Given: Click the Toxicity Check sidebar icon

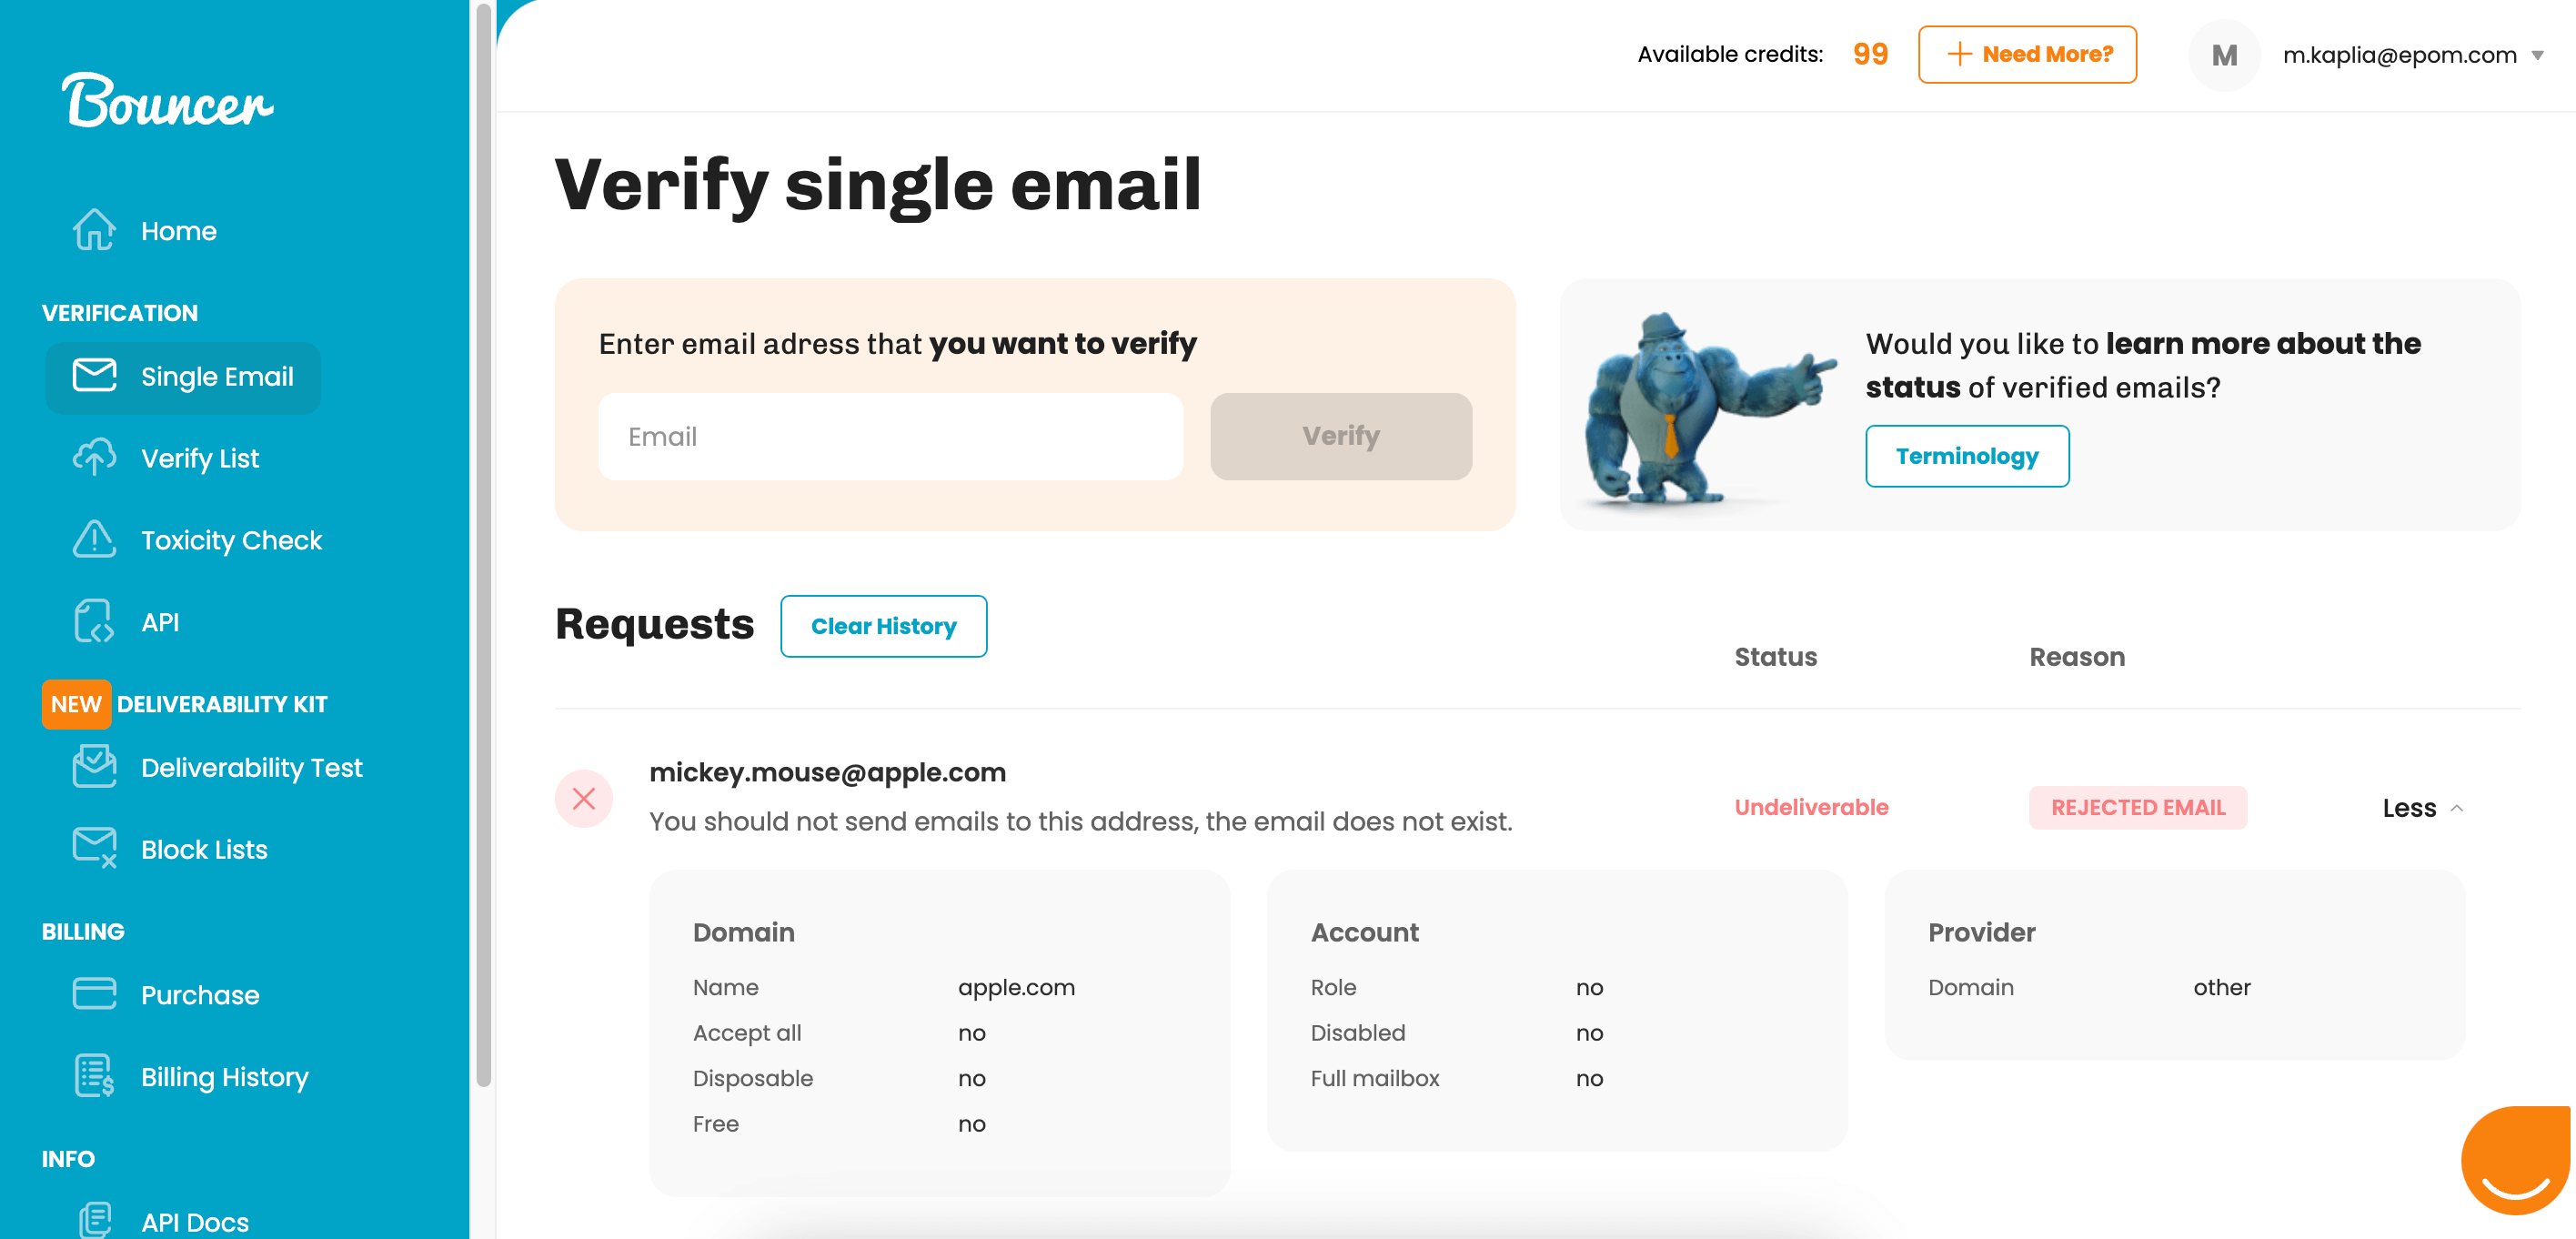Looking at the screenshot, I should point(96,539).
